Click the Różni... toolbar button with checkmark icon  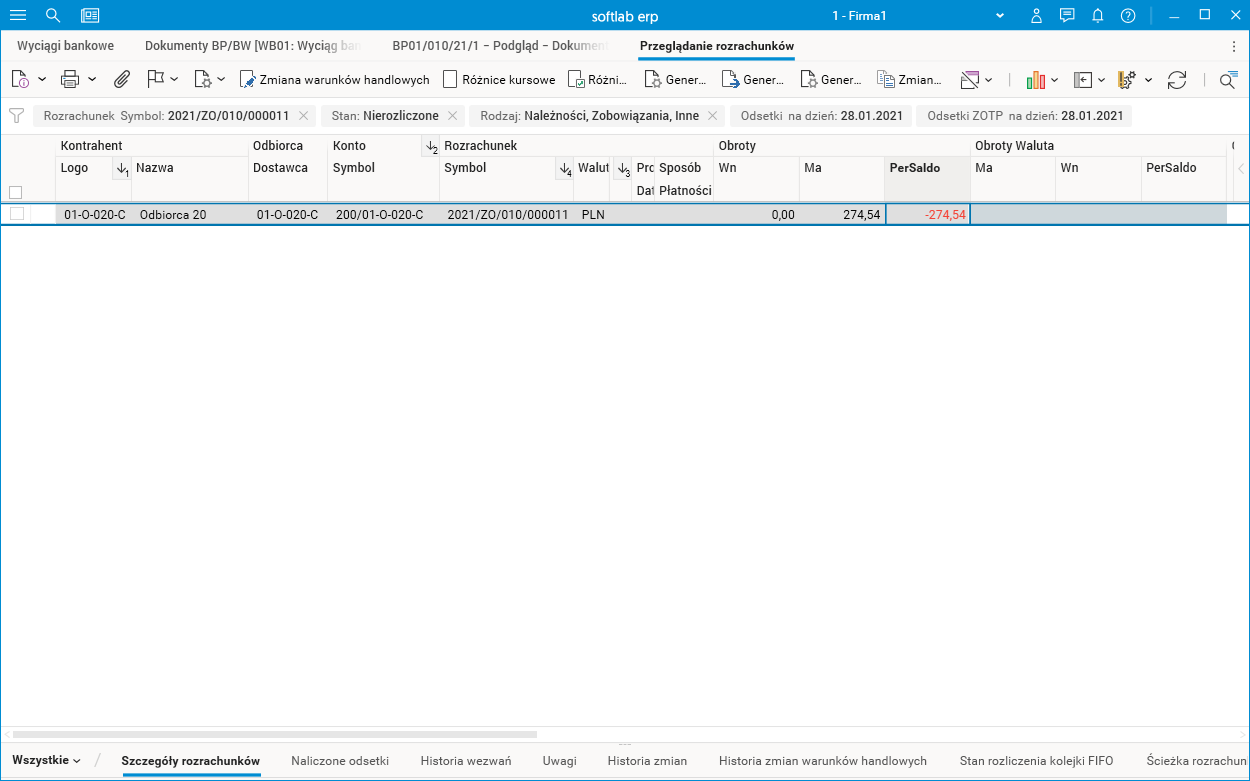[598, 79]
